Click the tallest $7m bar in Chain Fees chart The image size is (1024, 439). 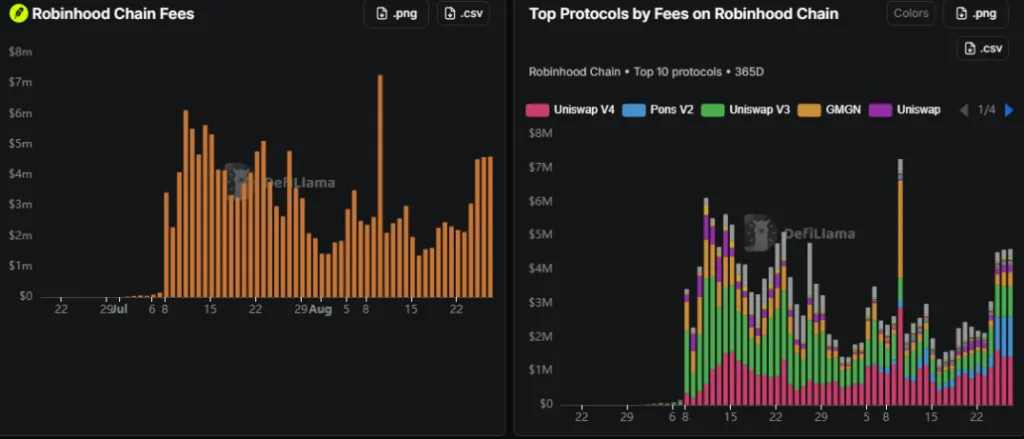tap(380, 186)
